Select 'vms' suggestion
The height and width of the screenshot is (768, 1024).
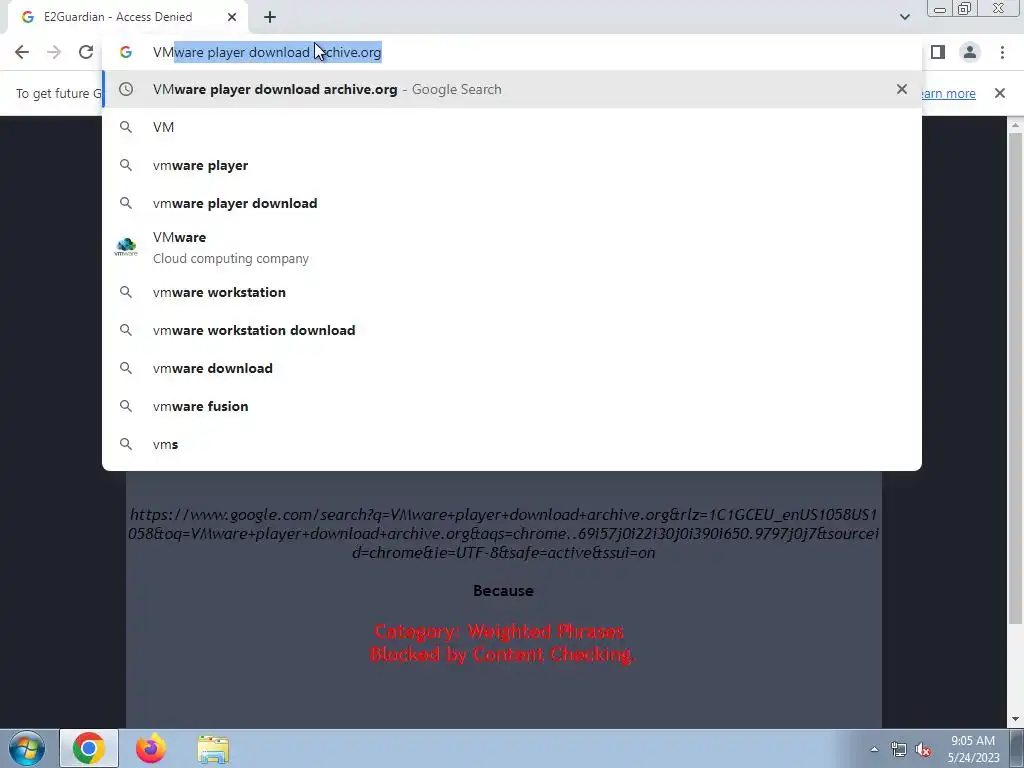(512, 444)
